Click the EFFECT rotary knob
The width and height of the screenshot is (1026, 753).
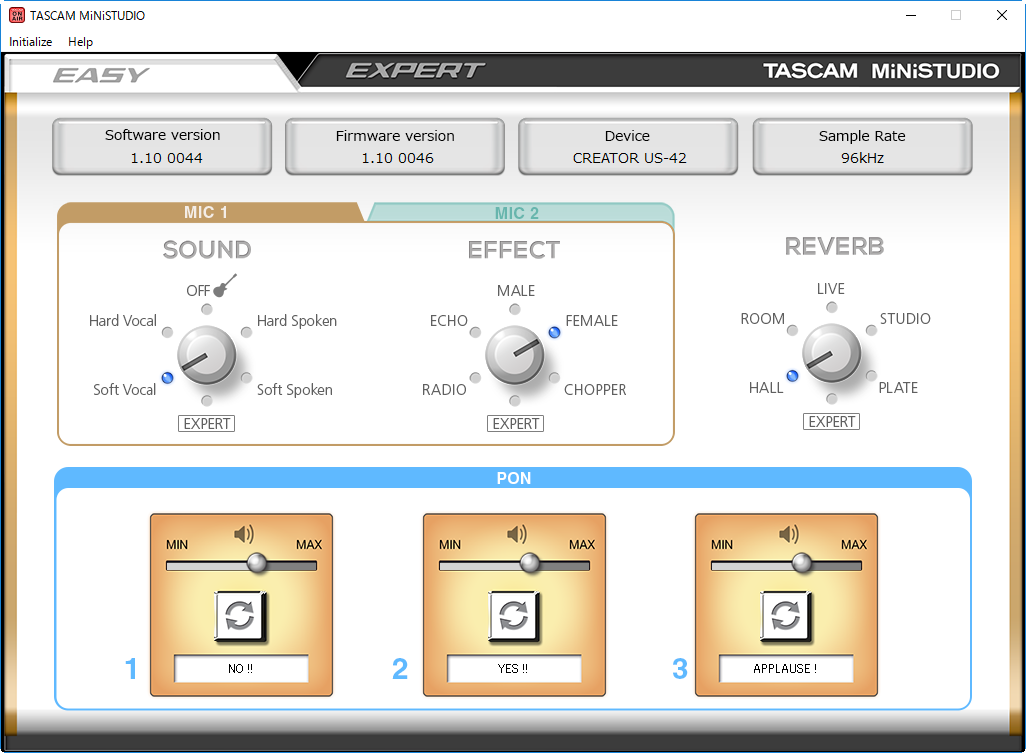[x=515, y=356]
